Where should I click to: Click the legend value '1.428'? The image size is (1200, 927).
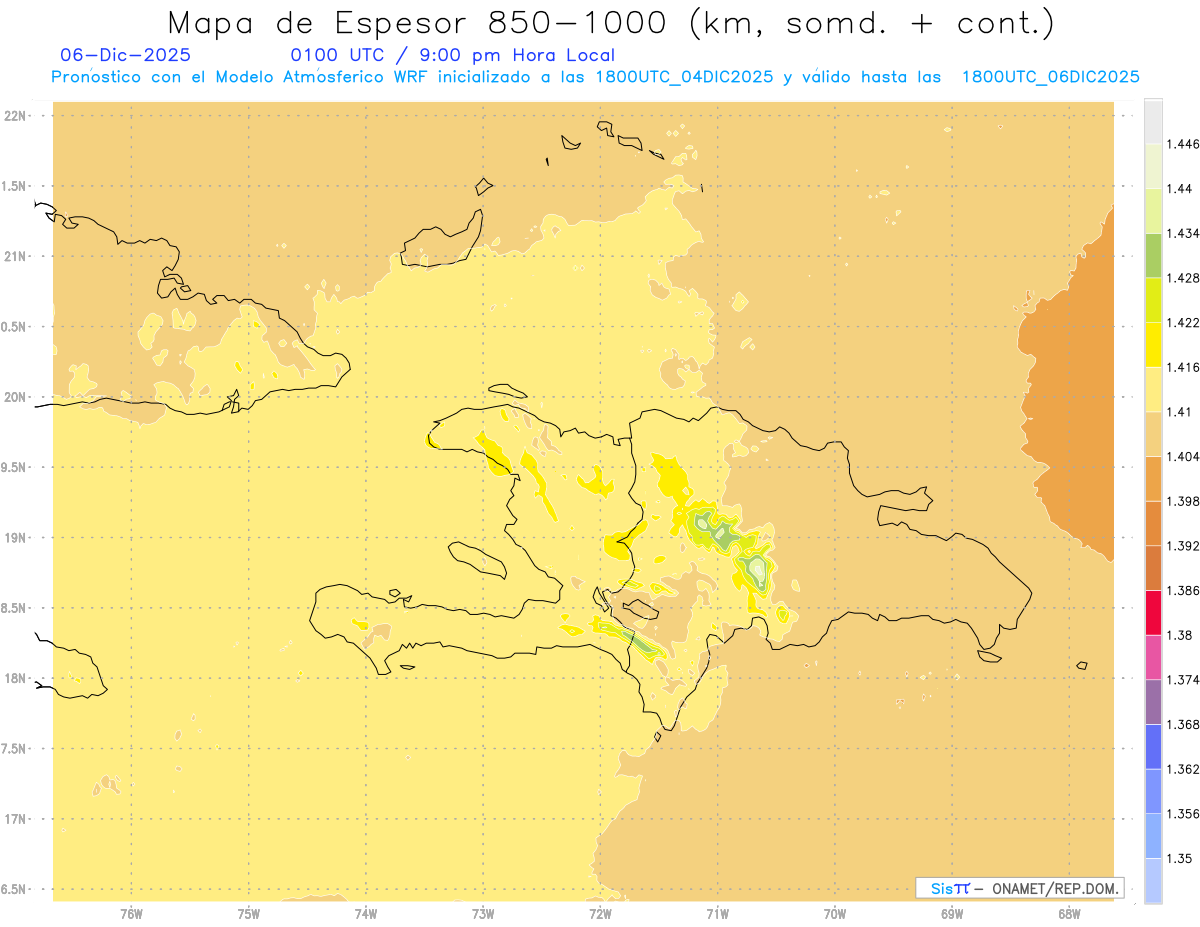pyautogui.click(x=1183, y=278)
